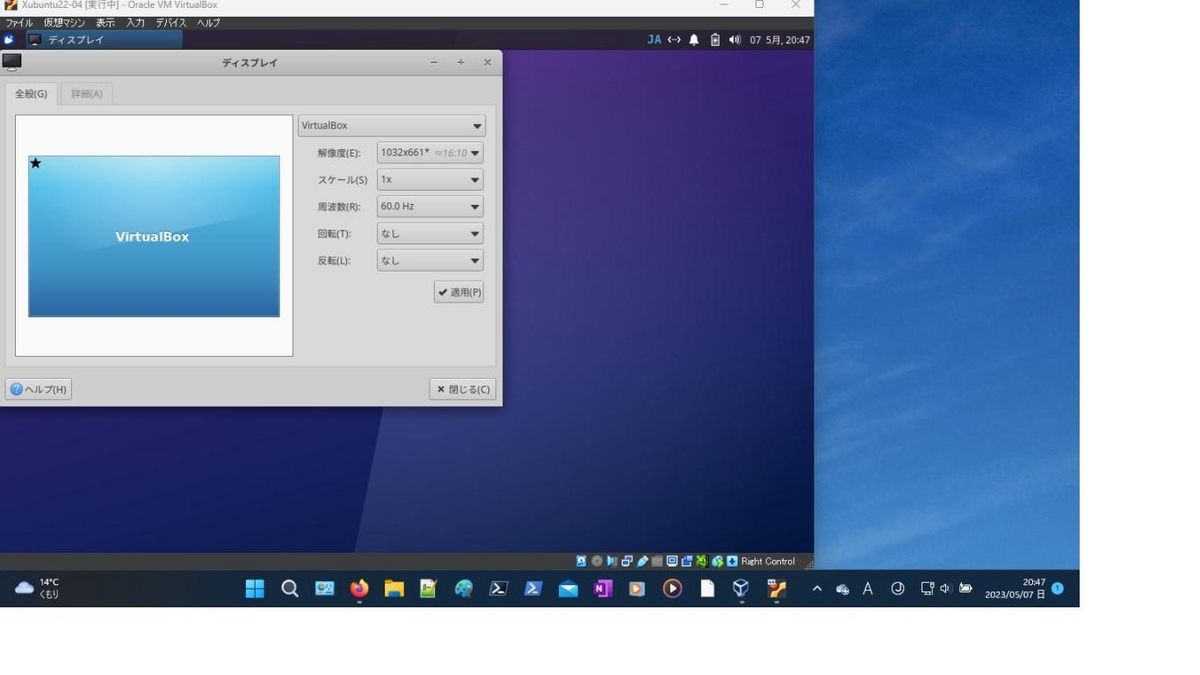Open the 回転 rotation dropdown
Screen dimensions: 1200x675
(x=430, y=234)
